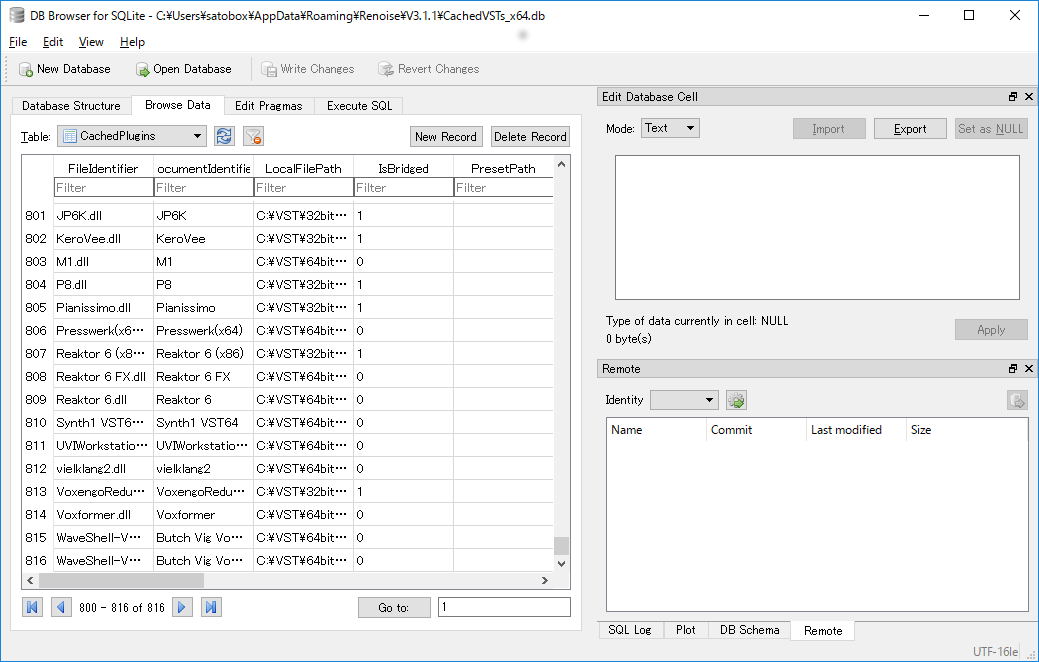Viewport: 1039px width, 662px height.
Task: Open the cell edit Mode dropdown
Action: pos(670,128)
